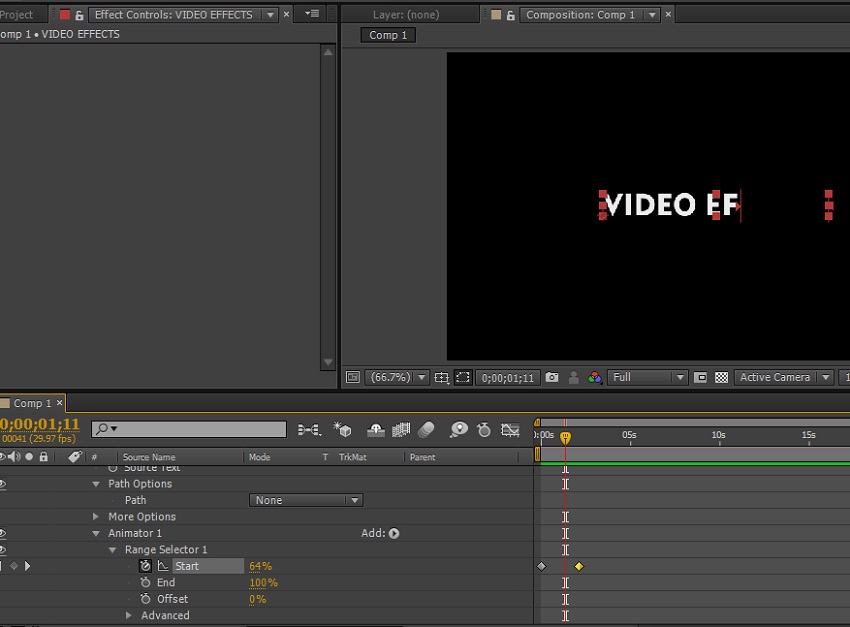Viewport: 850px width, 627px height.
Task: Enable stopwatch for the End property
Action: point(145,583)
